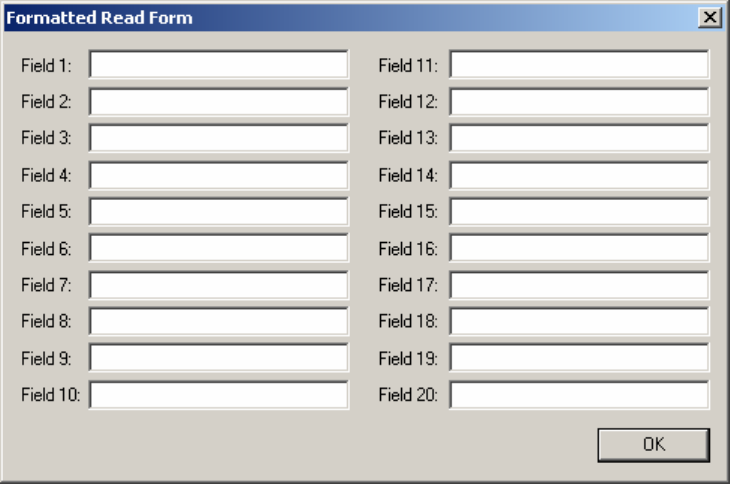Focus the Field 15 text field
The width and height of the screenshot is (730, 484).
(579, 211)
